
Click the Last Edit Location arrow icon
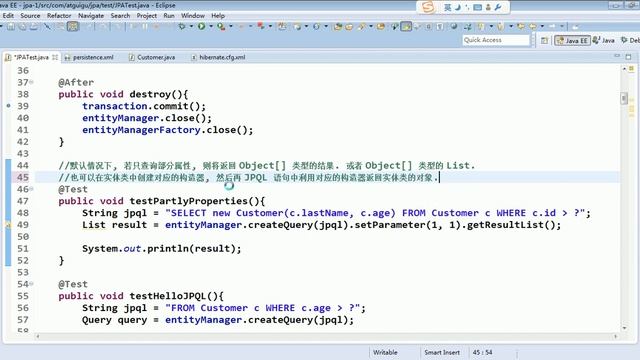click(x=521, y=27)
